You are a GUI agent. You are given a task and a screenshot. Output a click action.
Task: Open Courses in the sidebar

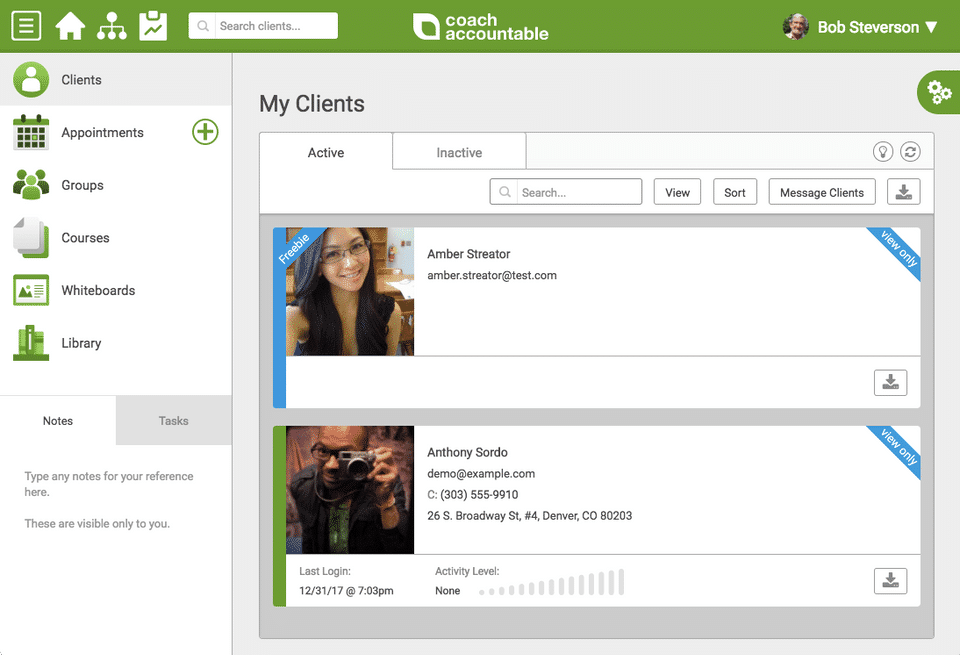[x=116, y=238]
